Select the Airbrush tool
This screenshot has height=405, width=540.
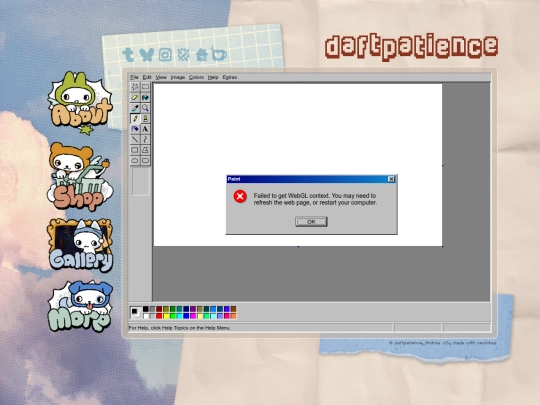pos(135,129)
